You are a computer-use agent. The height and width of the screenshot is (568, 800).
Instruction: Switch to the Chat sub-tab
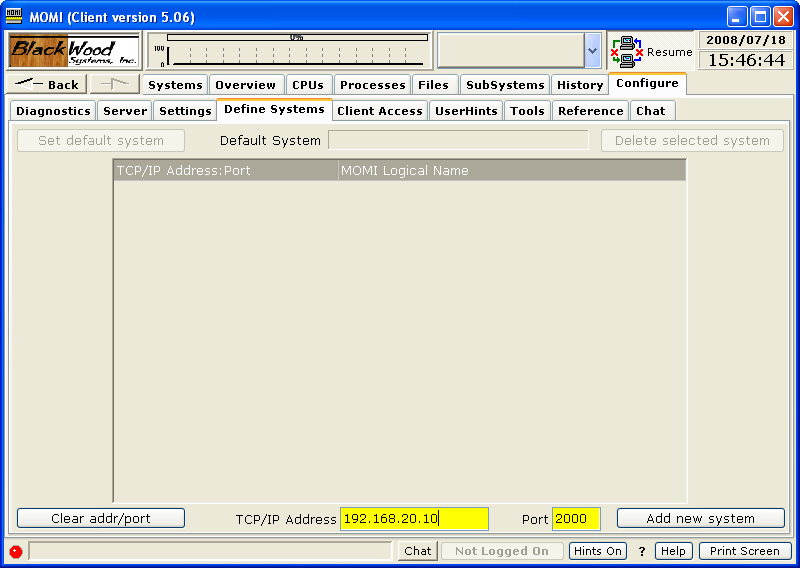[651, 111]
